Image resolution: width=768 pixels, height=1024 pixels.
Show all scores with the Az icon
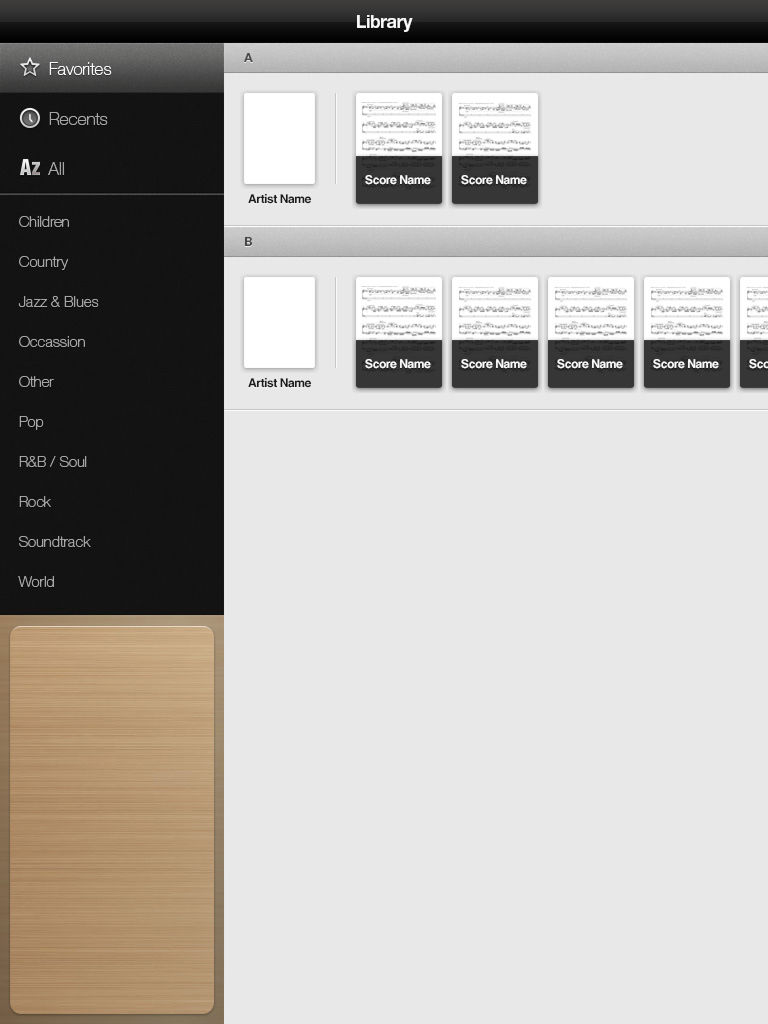[x=30, y=168]
